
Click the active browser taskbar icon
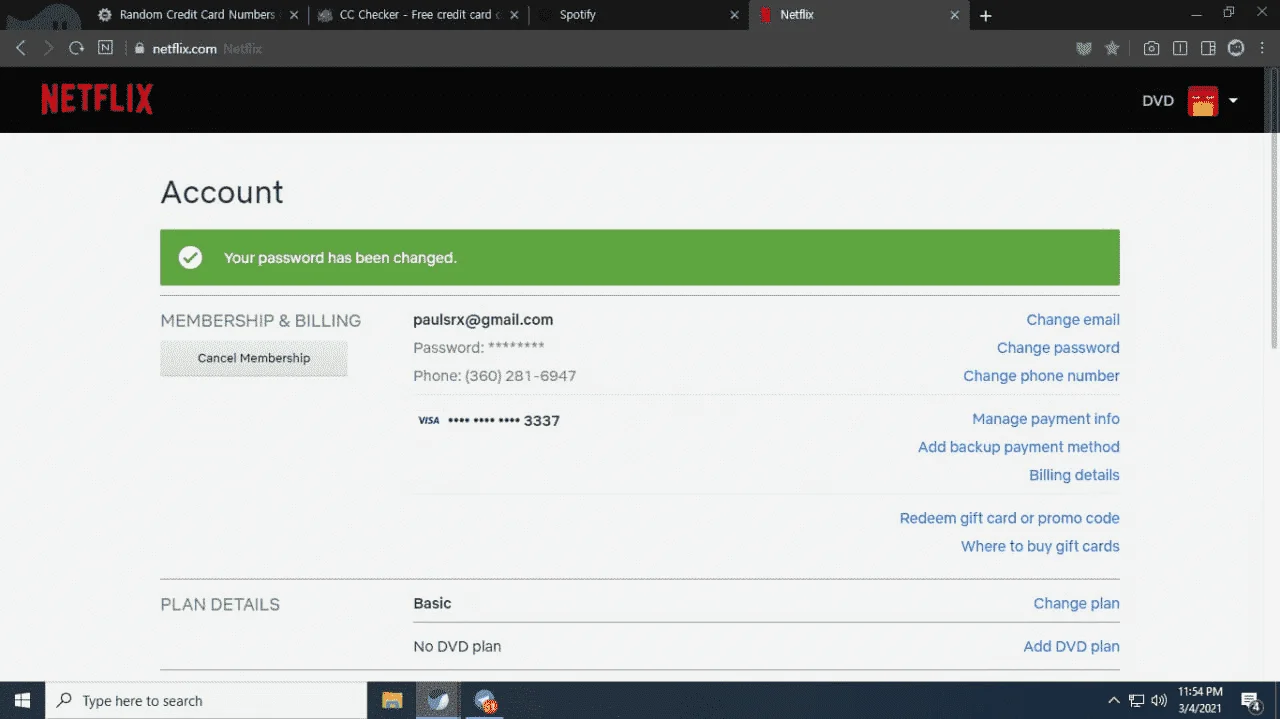(438, 701)
